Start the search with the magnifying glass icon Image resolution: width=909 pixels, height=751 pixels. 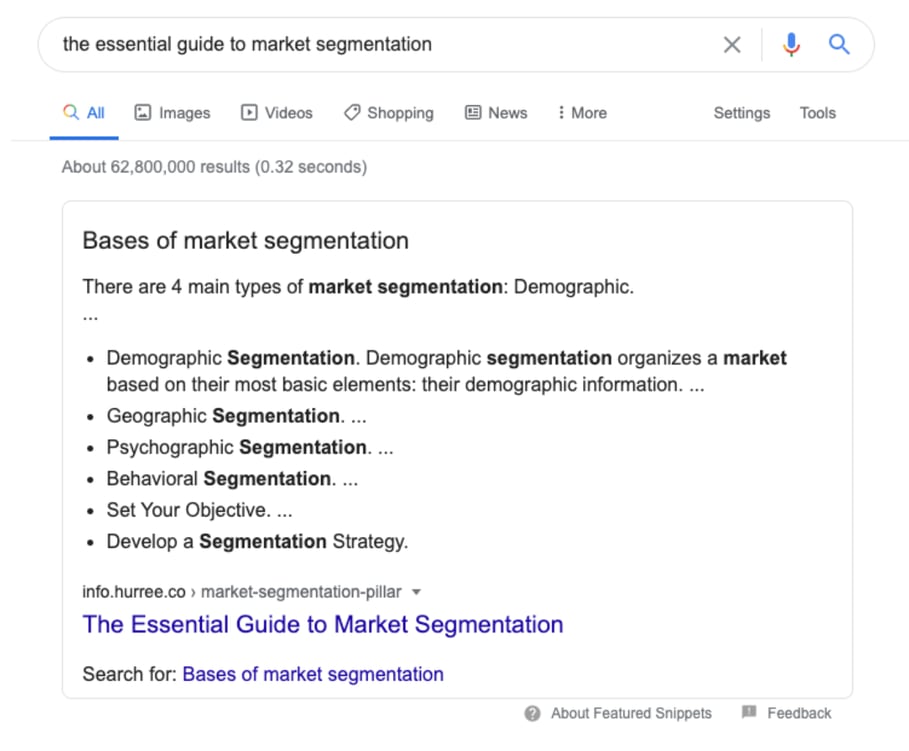839,44
